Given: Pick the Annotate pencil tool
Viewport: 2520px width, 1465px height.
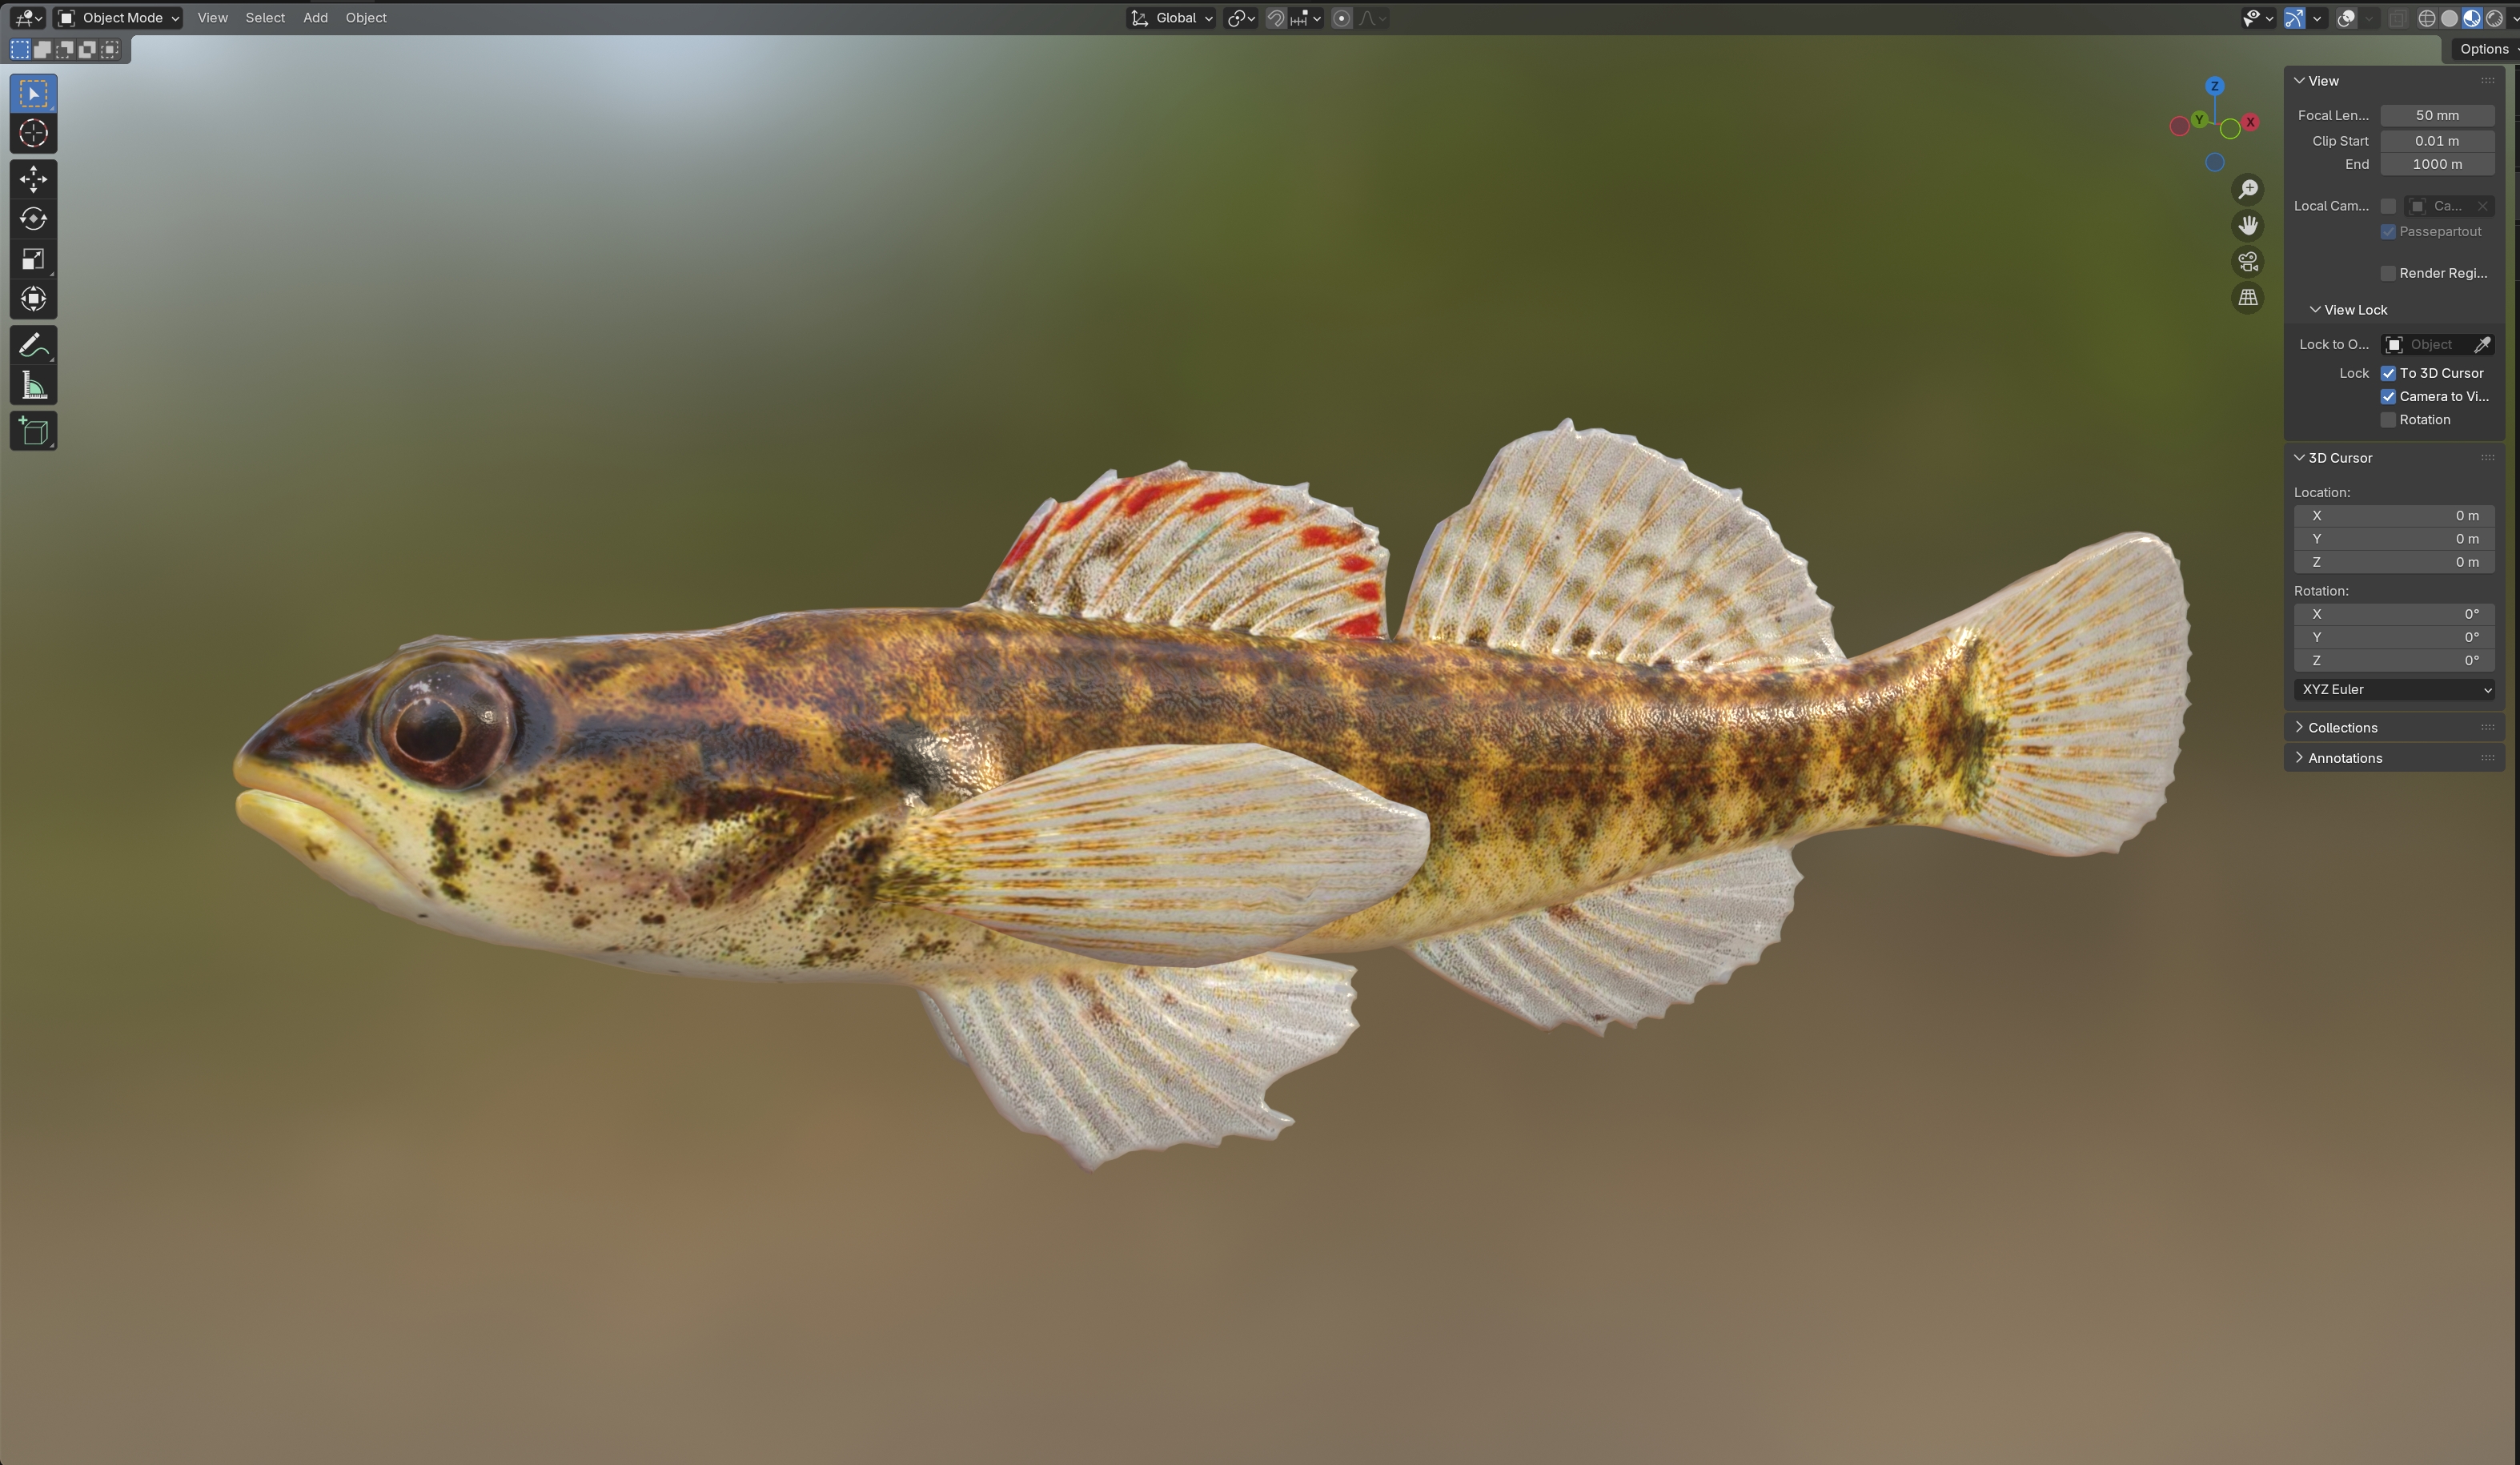Looking at the screenshot, I should coord(33,346).
